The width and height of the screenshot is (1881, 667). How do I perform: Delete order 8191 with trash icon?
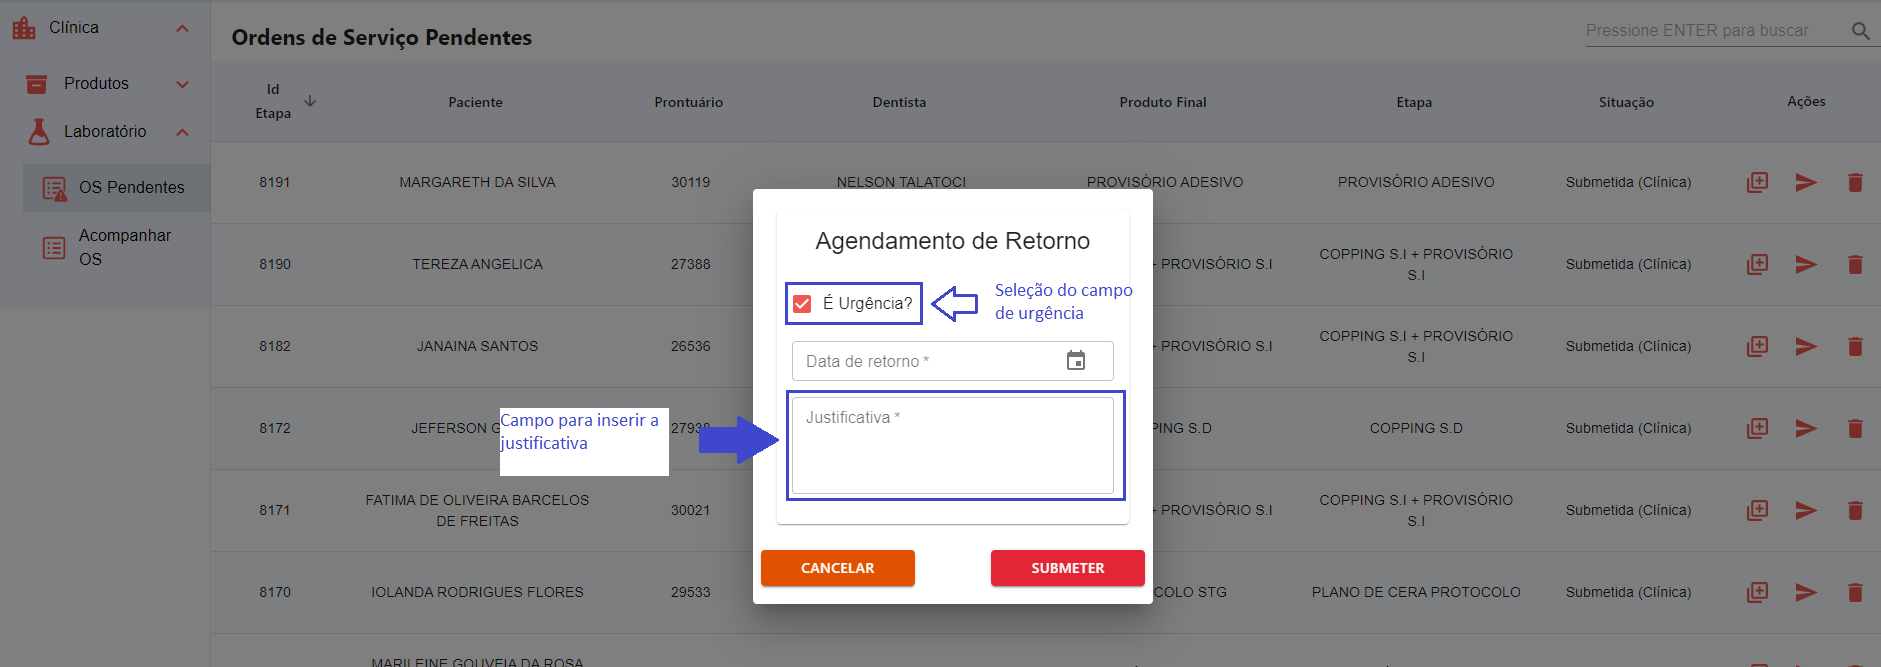point(1854,182)
